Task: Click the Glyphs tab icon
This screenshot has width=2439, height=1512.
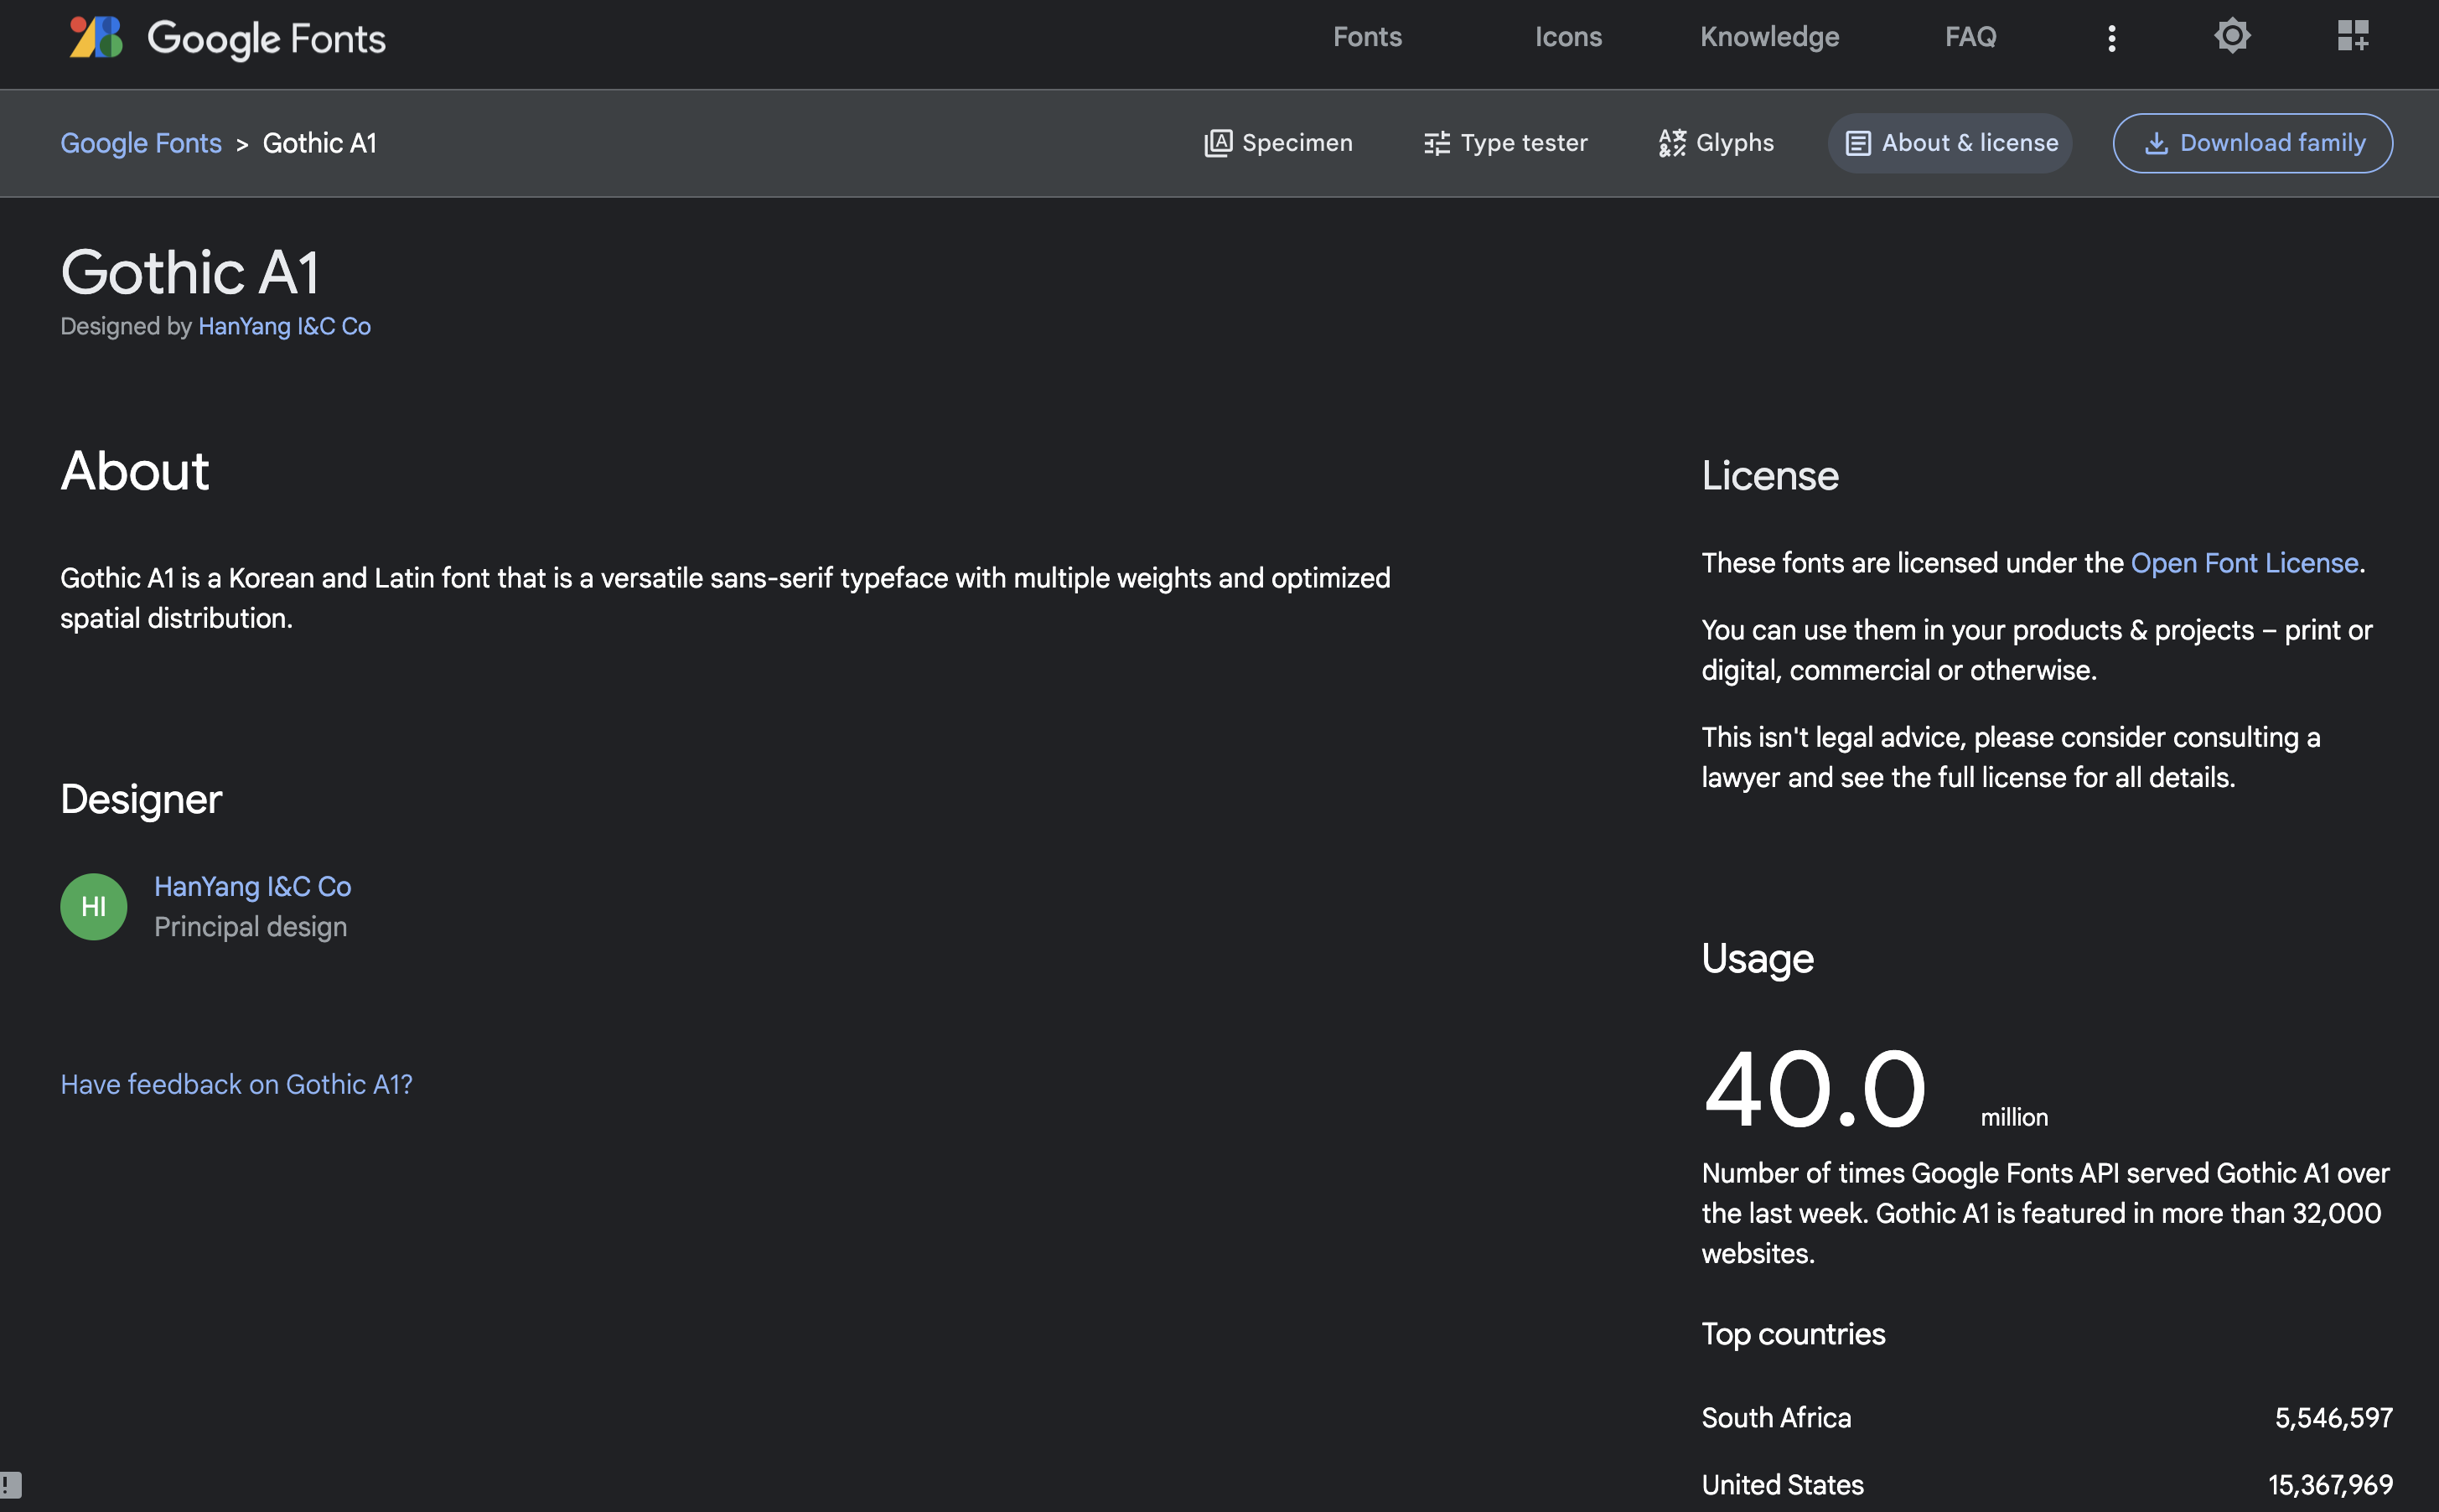Action: [x=1671, y=143]
